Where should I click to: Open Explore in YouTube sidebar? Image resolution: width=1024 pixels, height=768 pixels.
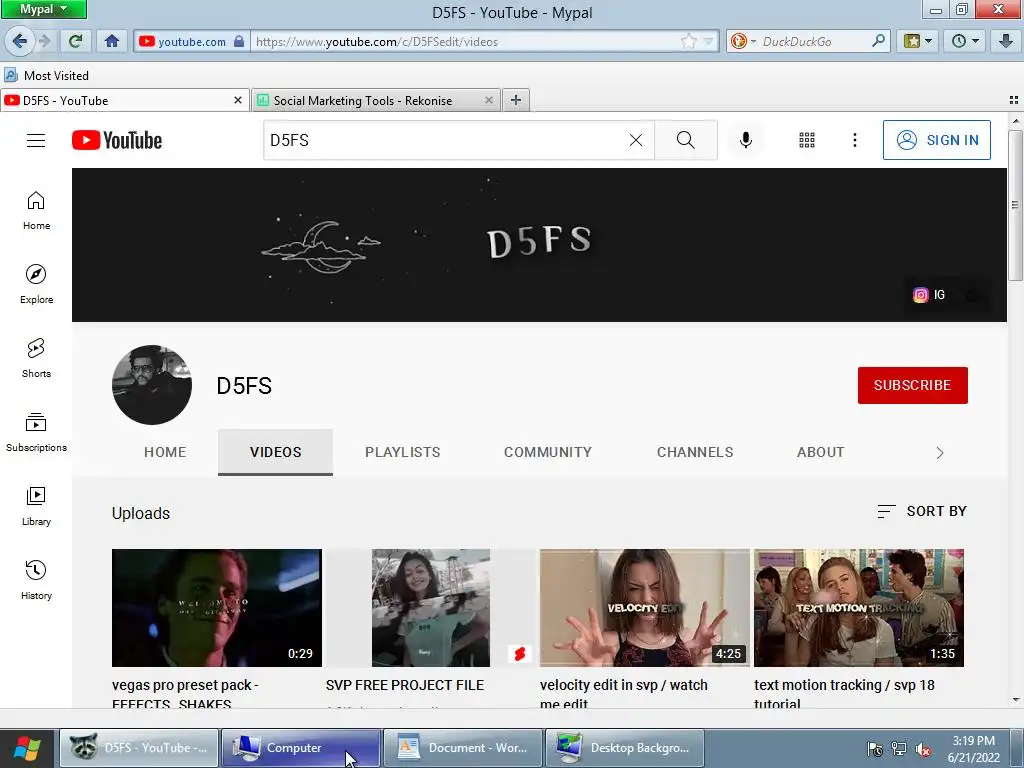[x=36, y=284]
